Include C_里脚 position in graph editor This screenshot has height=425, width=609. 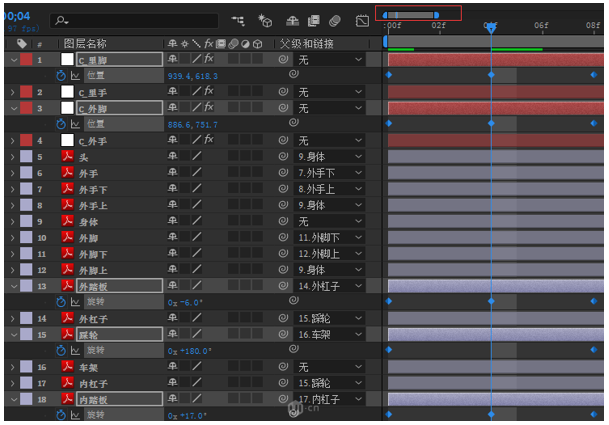75,76
